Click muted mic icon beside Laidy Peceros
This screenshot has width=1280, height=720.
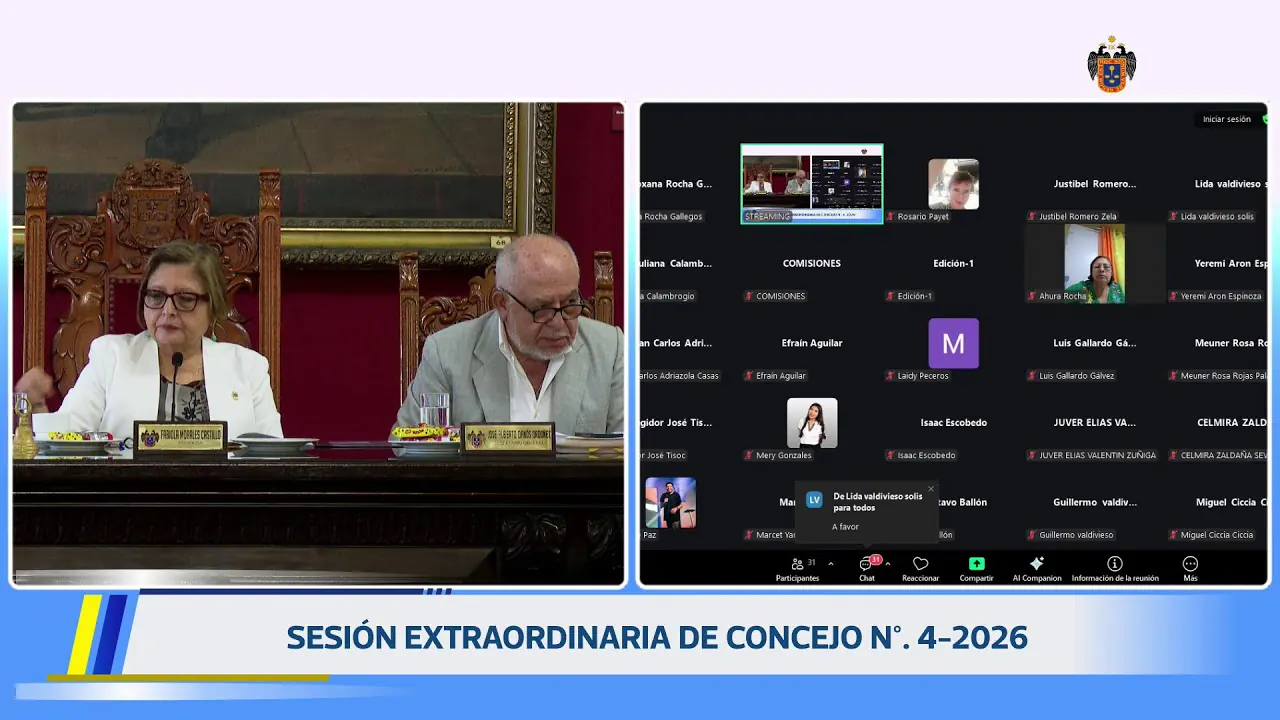(890, 376)
